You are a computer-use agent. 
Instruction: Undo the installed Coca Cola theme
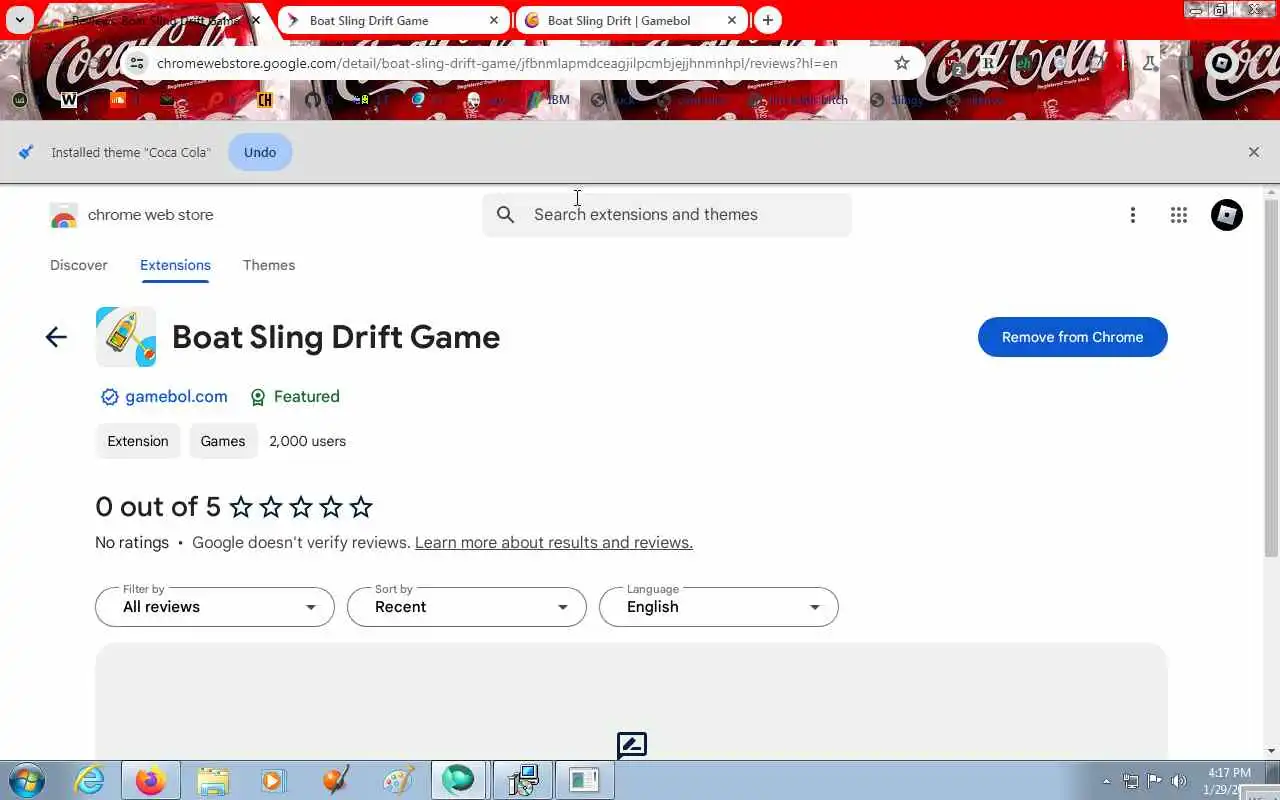coord(260,152)
